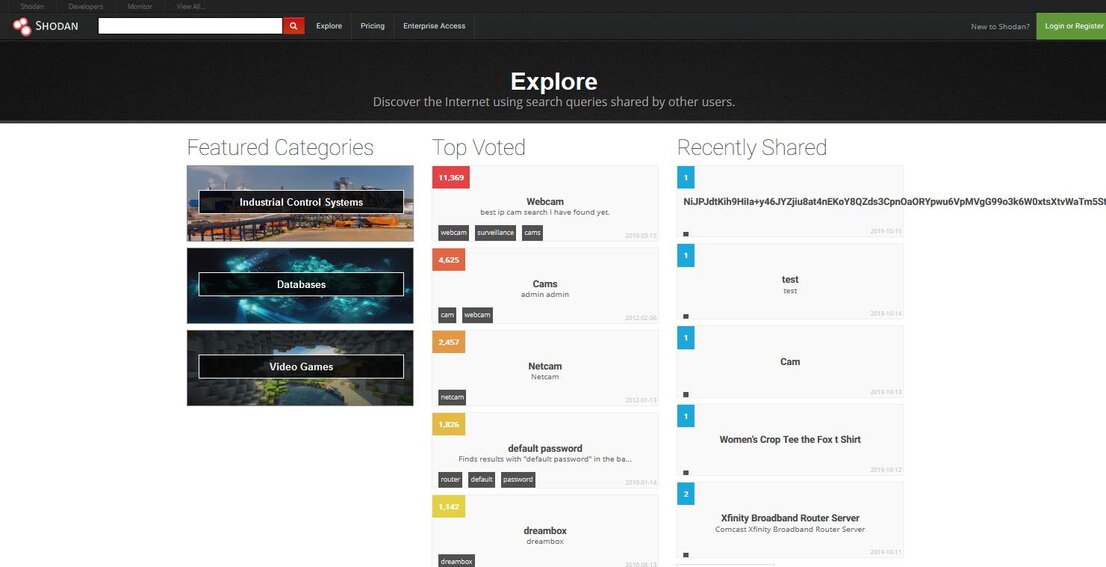Click the 1,826 vote badge on default password
The width and height of the screenshot is (1106, 567).
coord(448,424)
